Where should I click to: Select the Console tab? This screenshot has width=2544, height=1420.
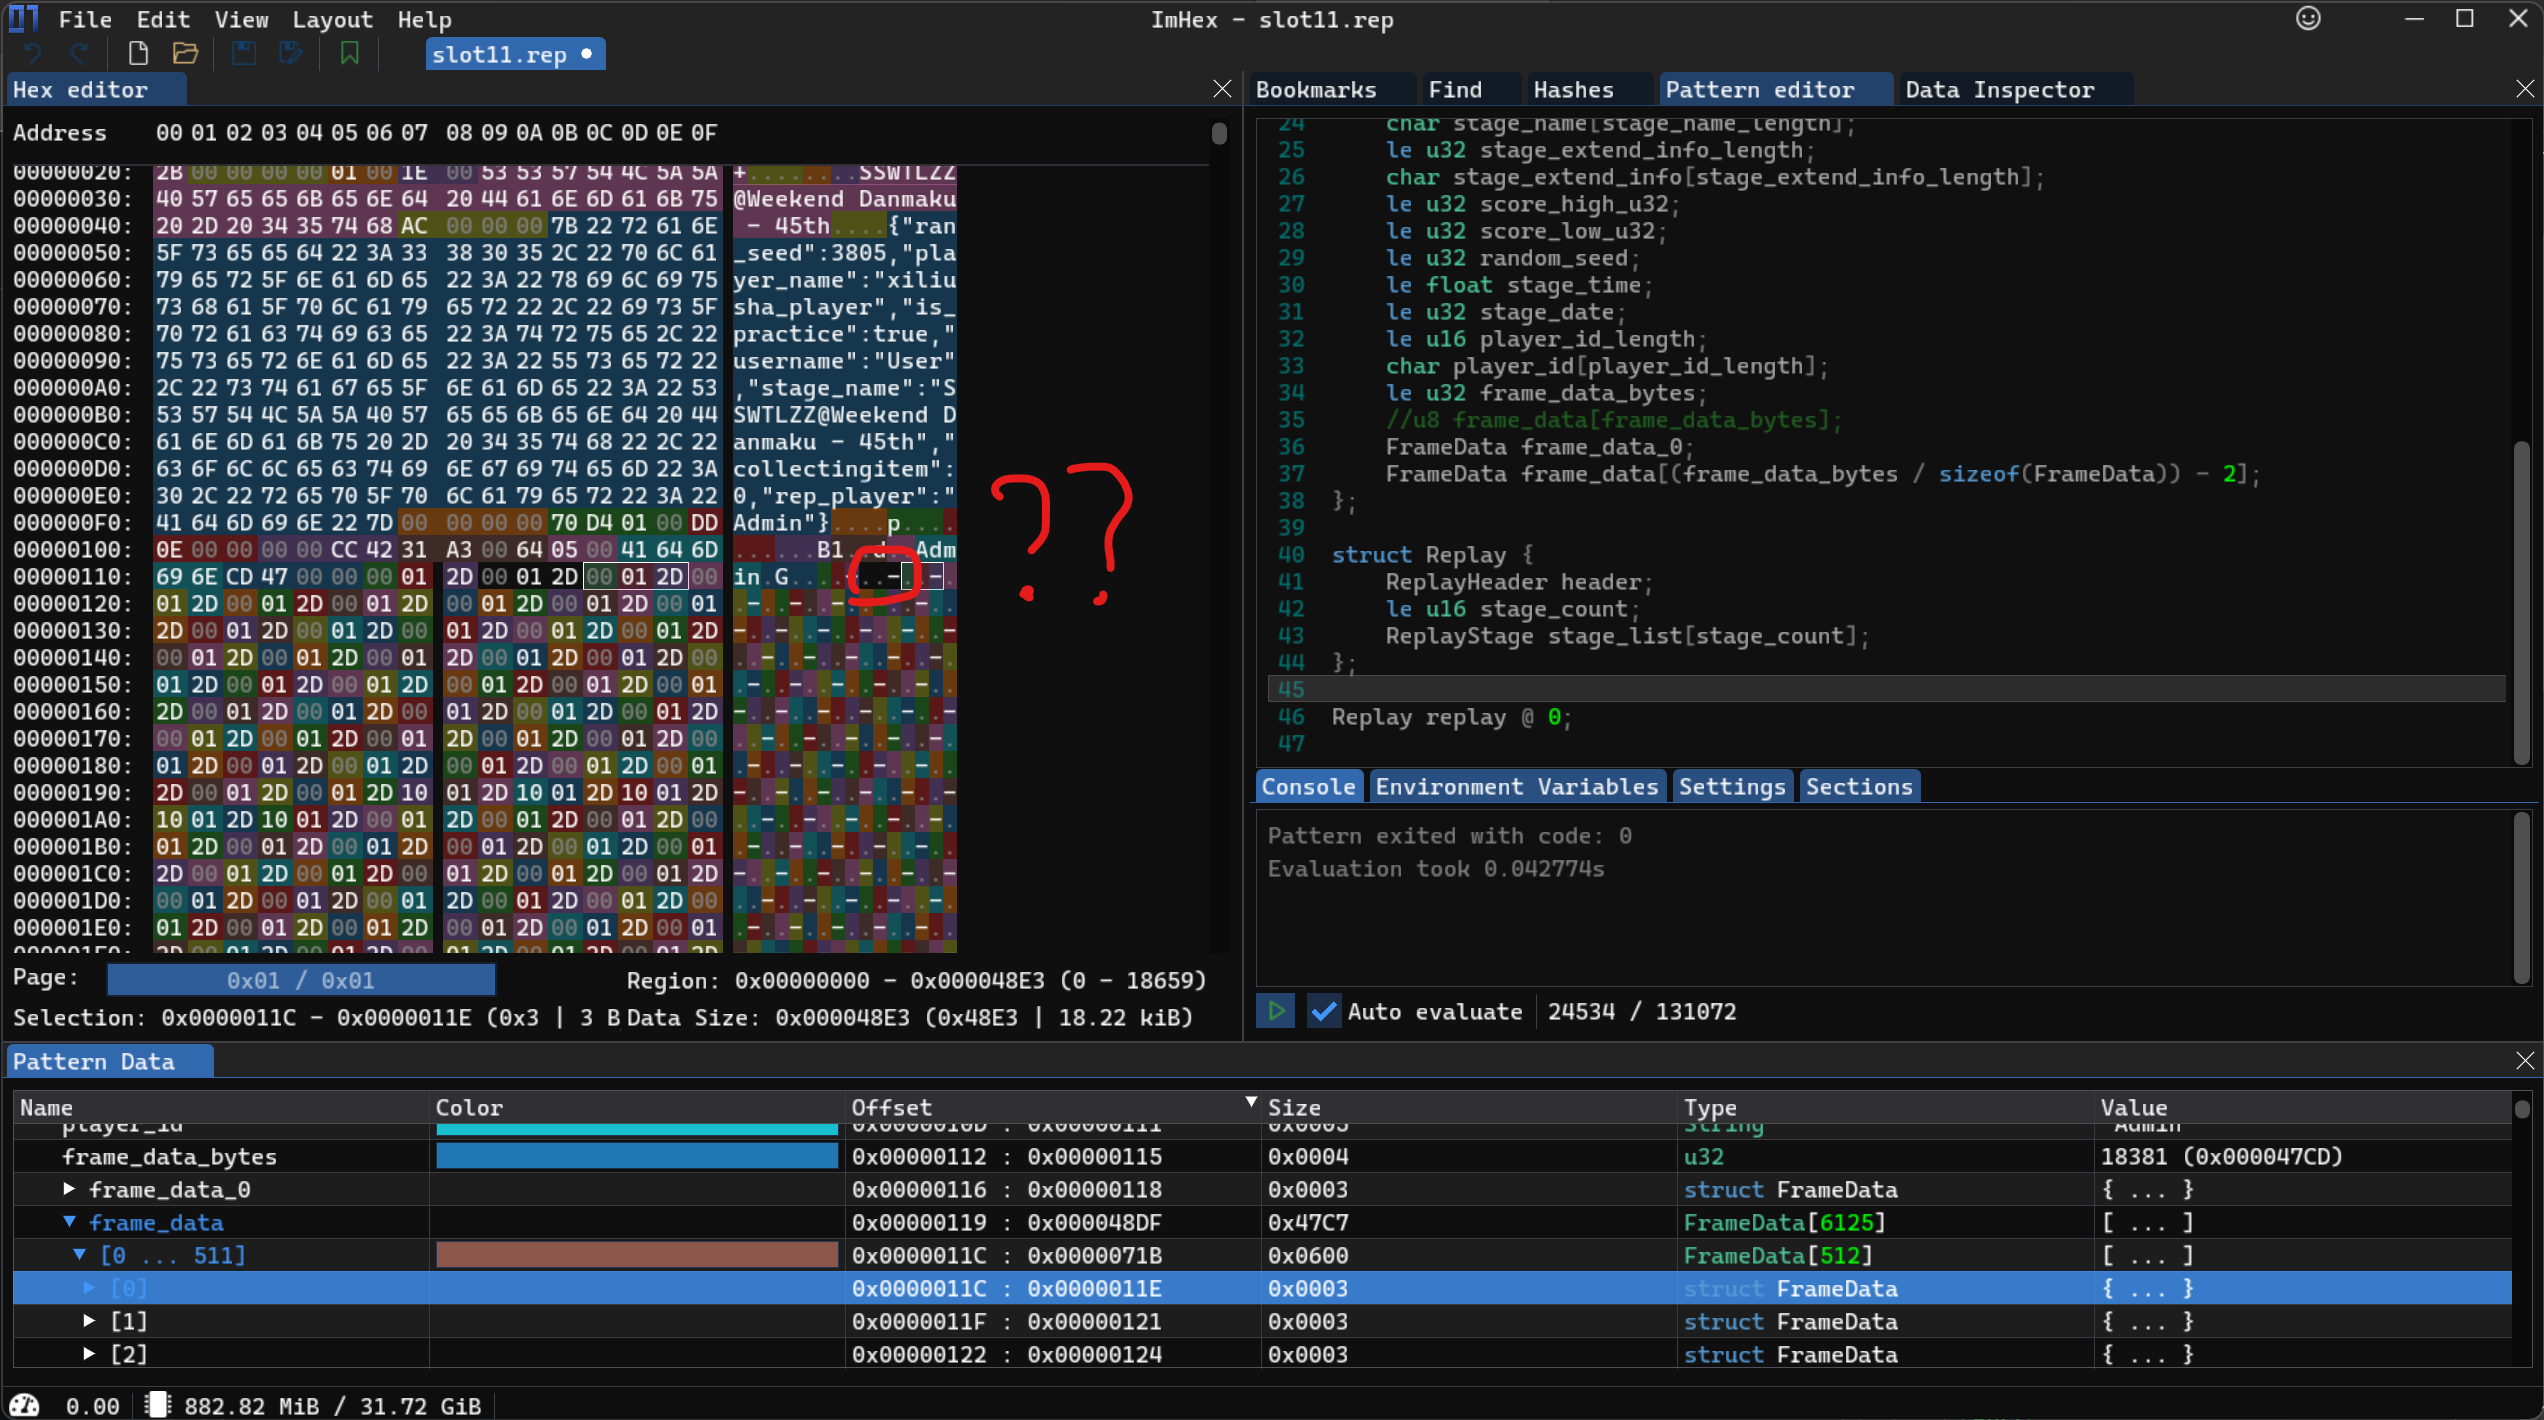(1308, 787)
